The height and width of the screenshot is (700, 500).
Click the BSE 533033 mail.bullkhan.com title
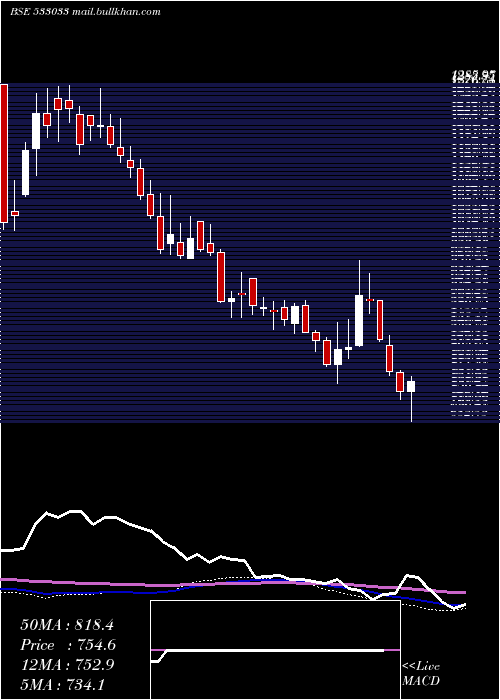[85, 12]
